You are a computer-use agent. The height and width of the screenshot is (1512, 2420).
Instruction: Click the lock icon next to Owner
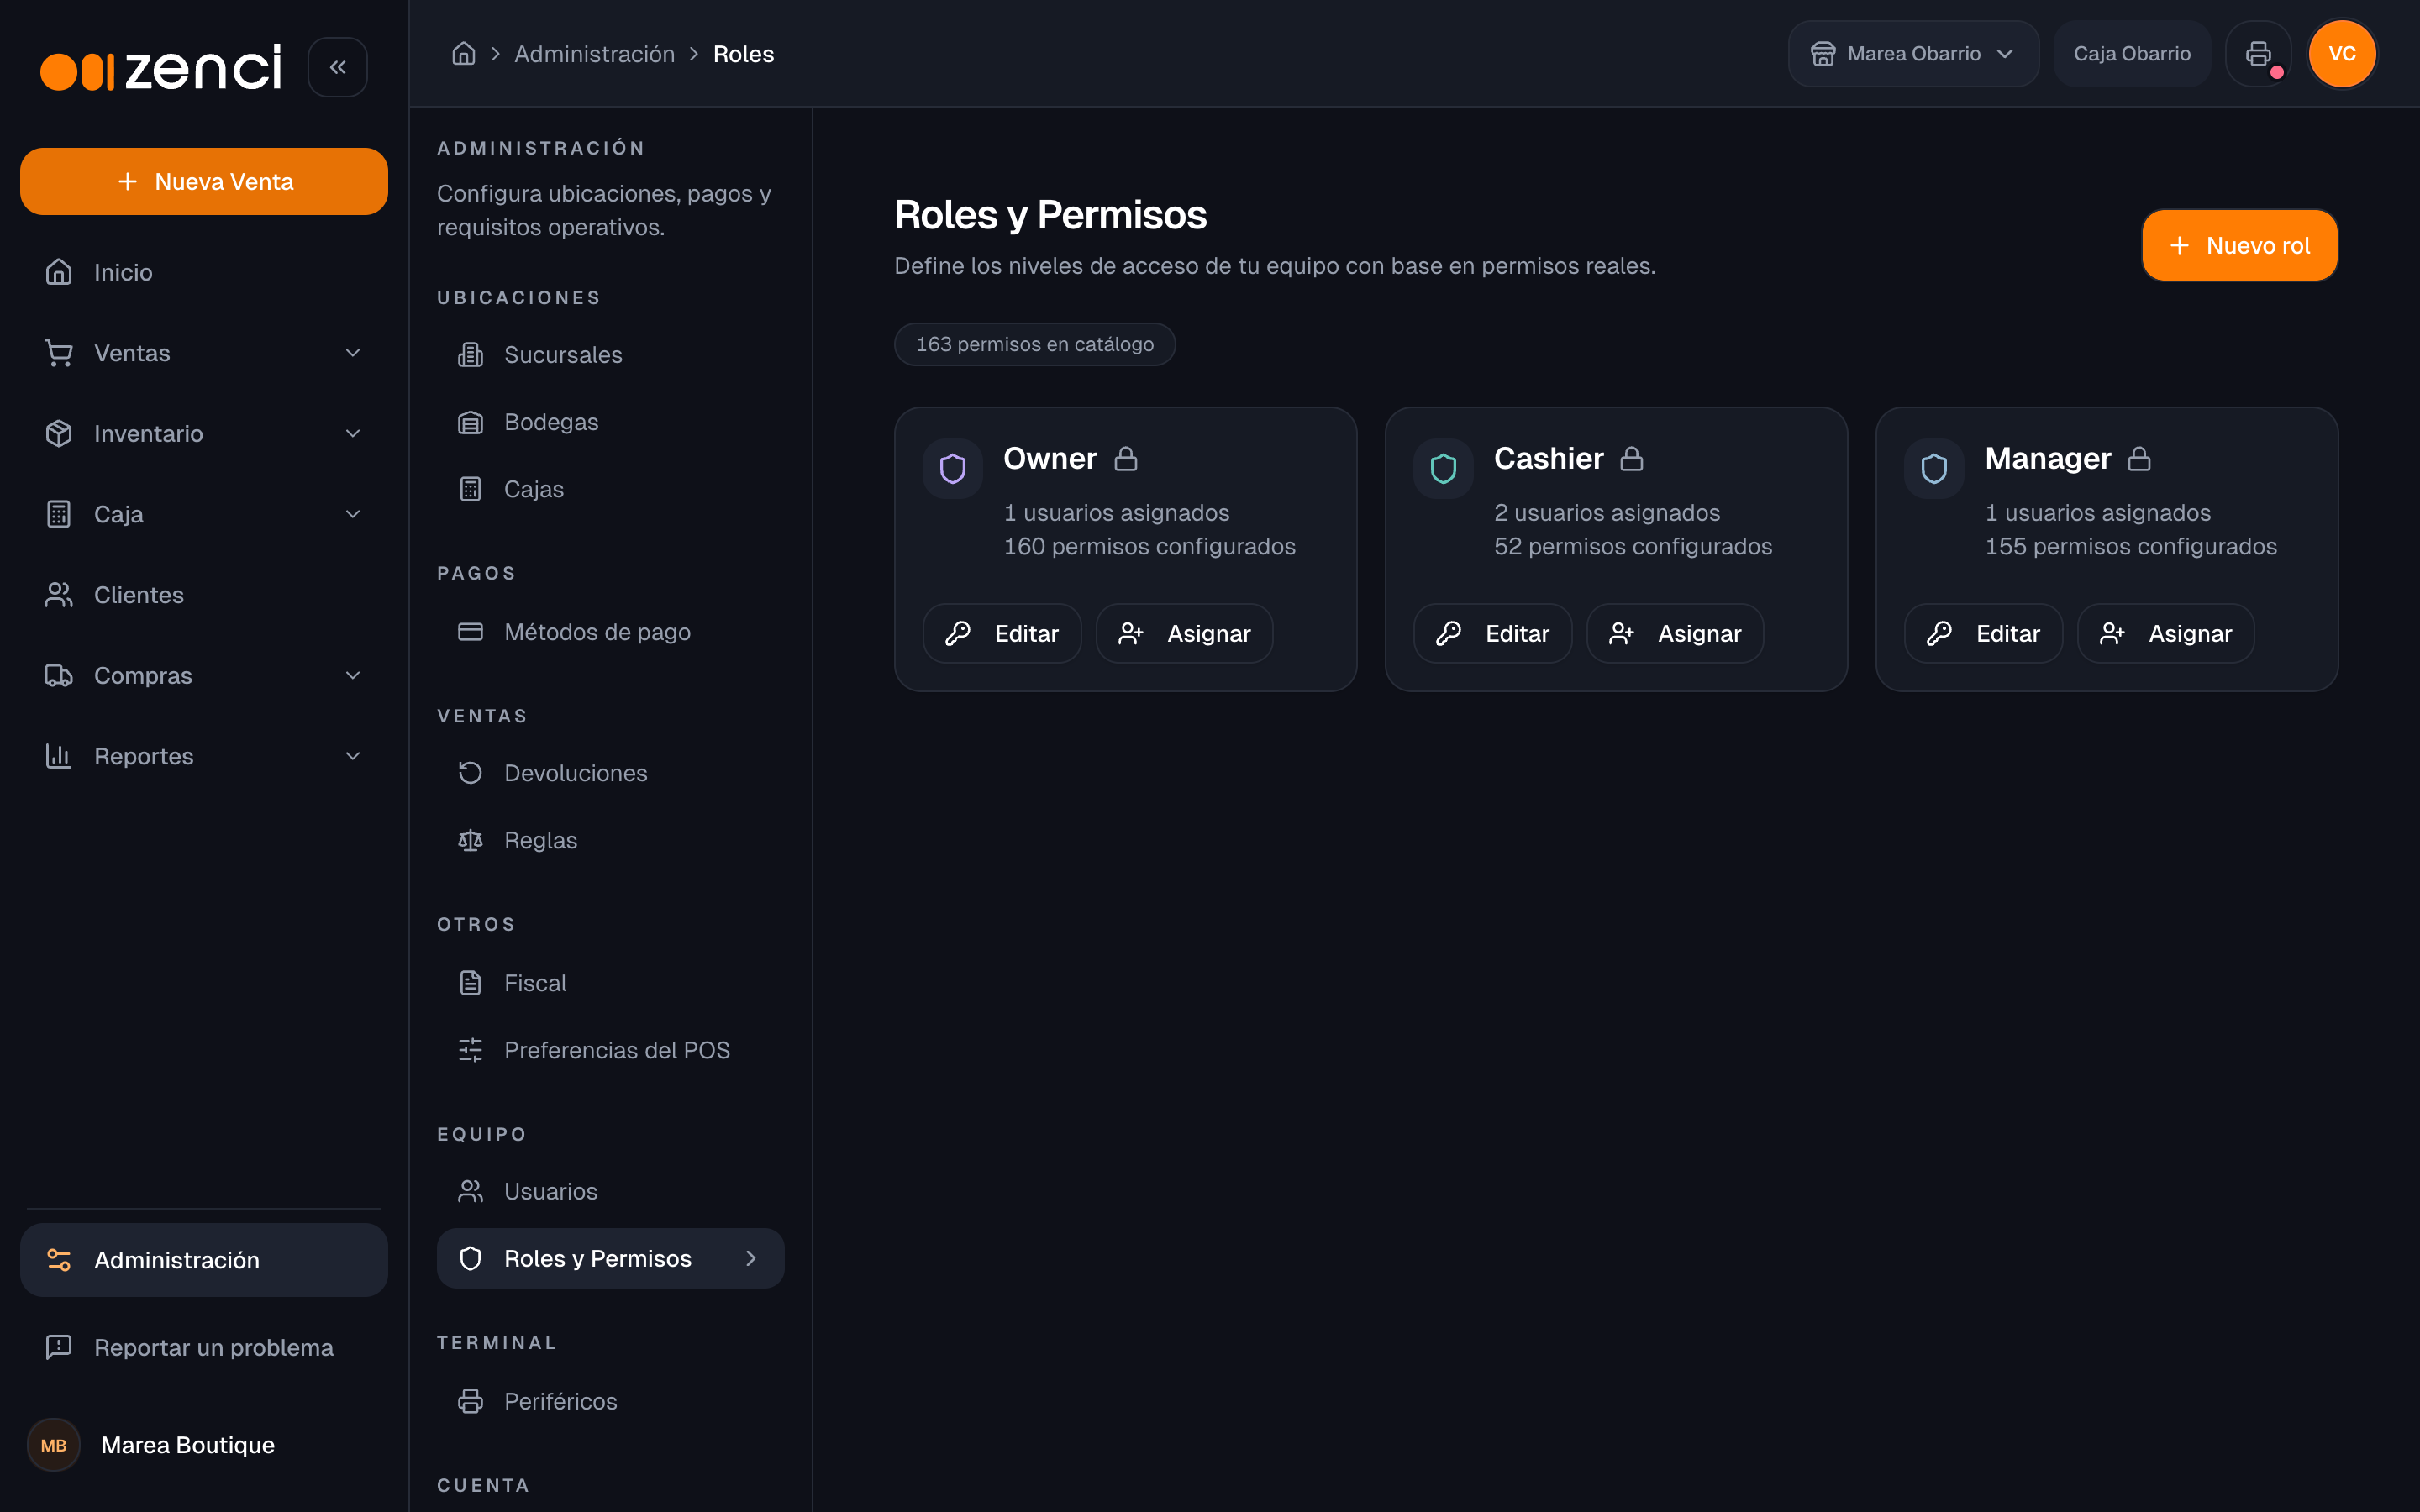1126,458
